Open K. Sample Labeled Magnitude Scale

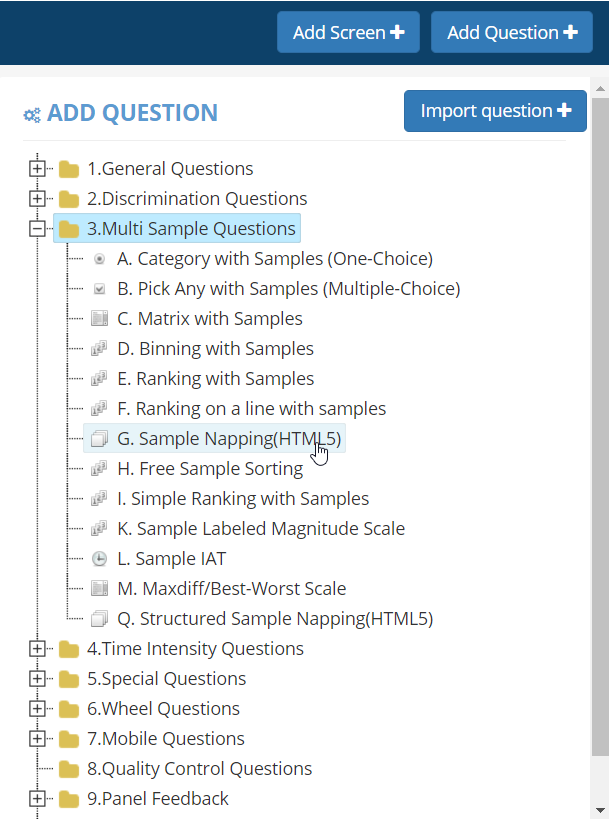pos(261,529)
